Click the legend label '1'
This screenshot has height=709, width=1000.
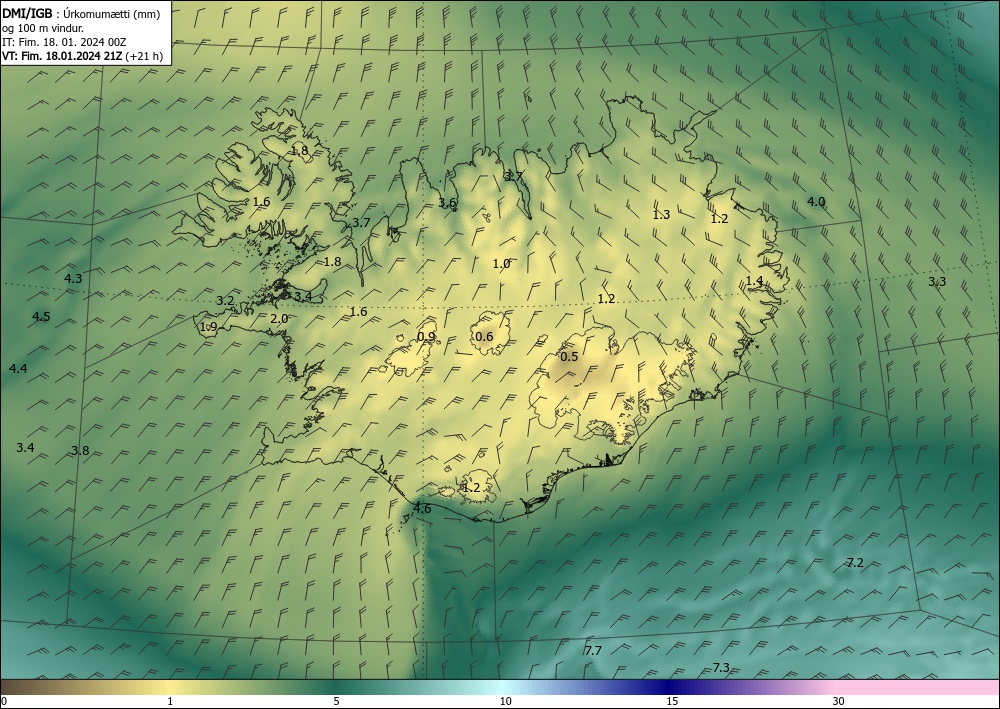169,701
